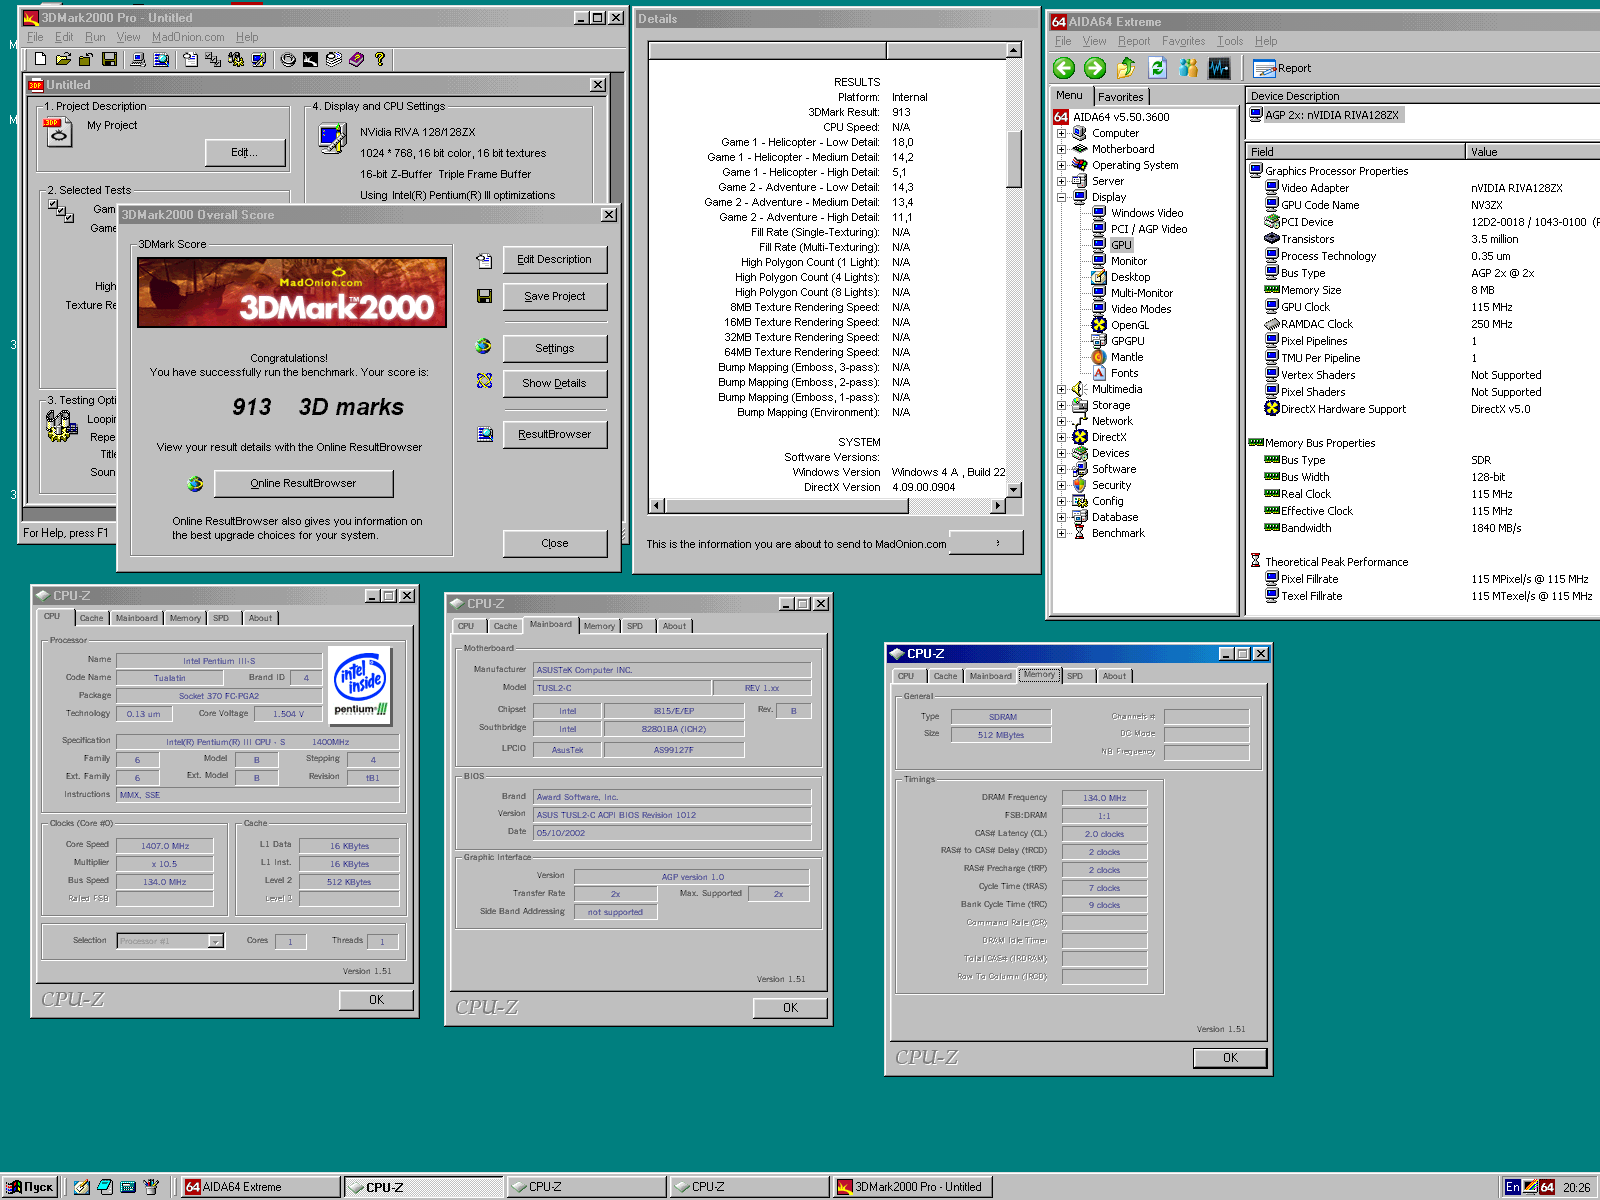Image resolution: width=1600 pixels, height=1200 pixels.
Task: Click down arrow of Details vertical scrollbar
Action: click(1014, 490)
